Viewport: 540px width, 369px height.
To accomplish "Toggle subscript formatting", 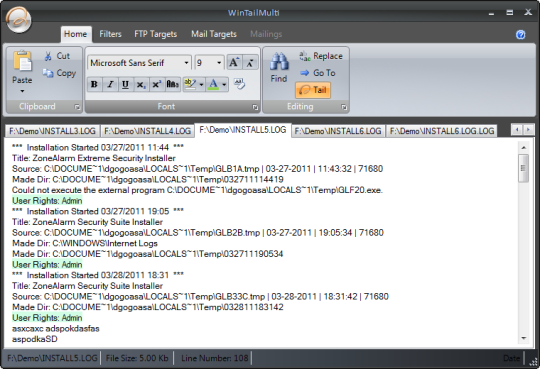I will pos(141,84).
